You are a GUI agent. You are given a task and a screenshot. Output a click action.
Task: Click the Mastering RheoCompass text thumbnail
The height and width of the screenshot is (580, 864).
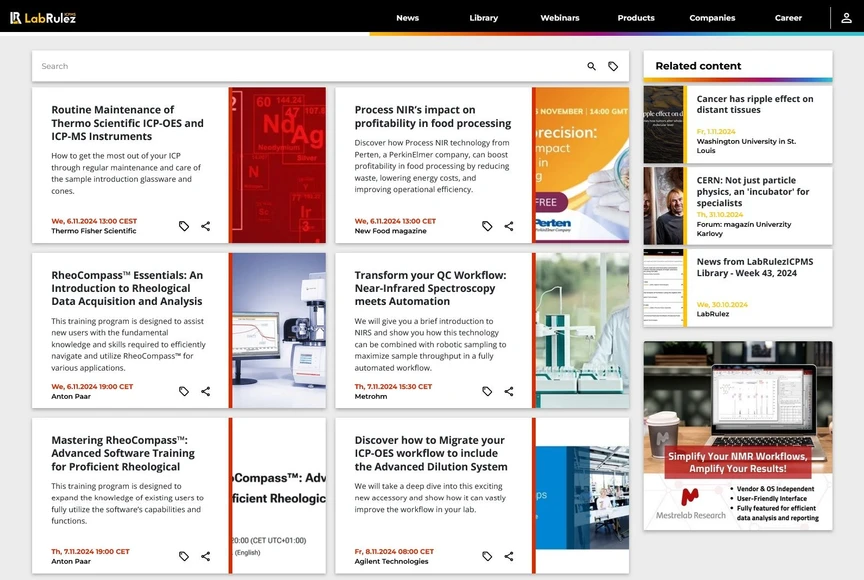coord(279,495)
